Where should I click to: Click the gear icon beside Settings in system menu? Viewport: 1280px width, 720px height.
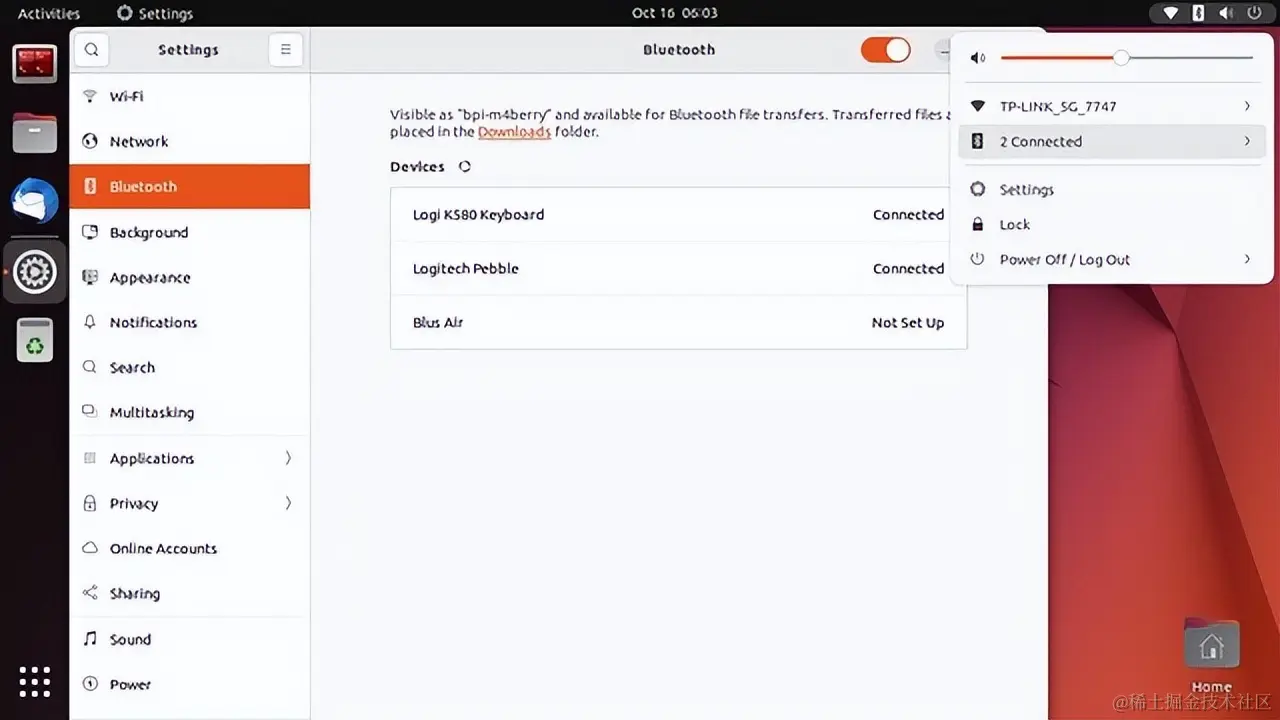pyautogui.click(x=978, y=189)
